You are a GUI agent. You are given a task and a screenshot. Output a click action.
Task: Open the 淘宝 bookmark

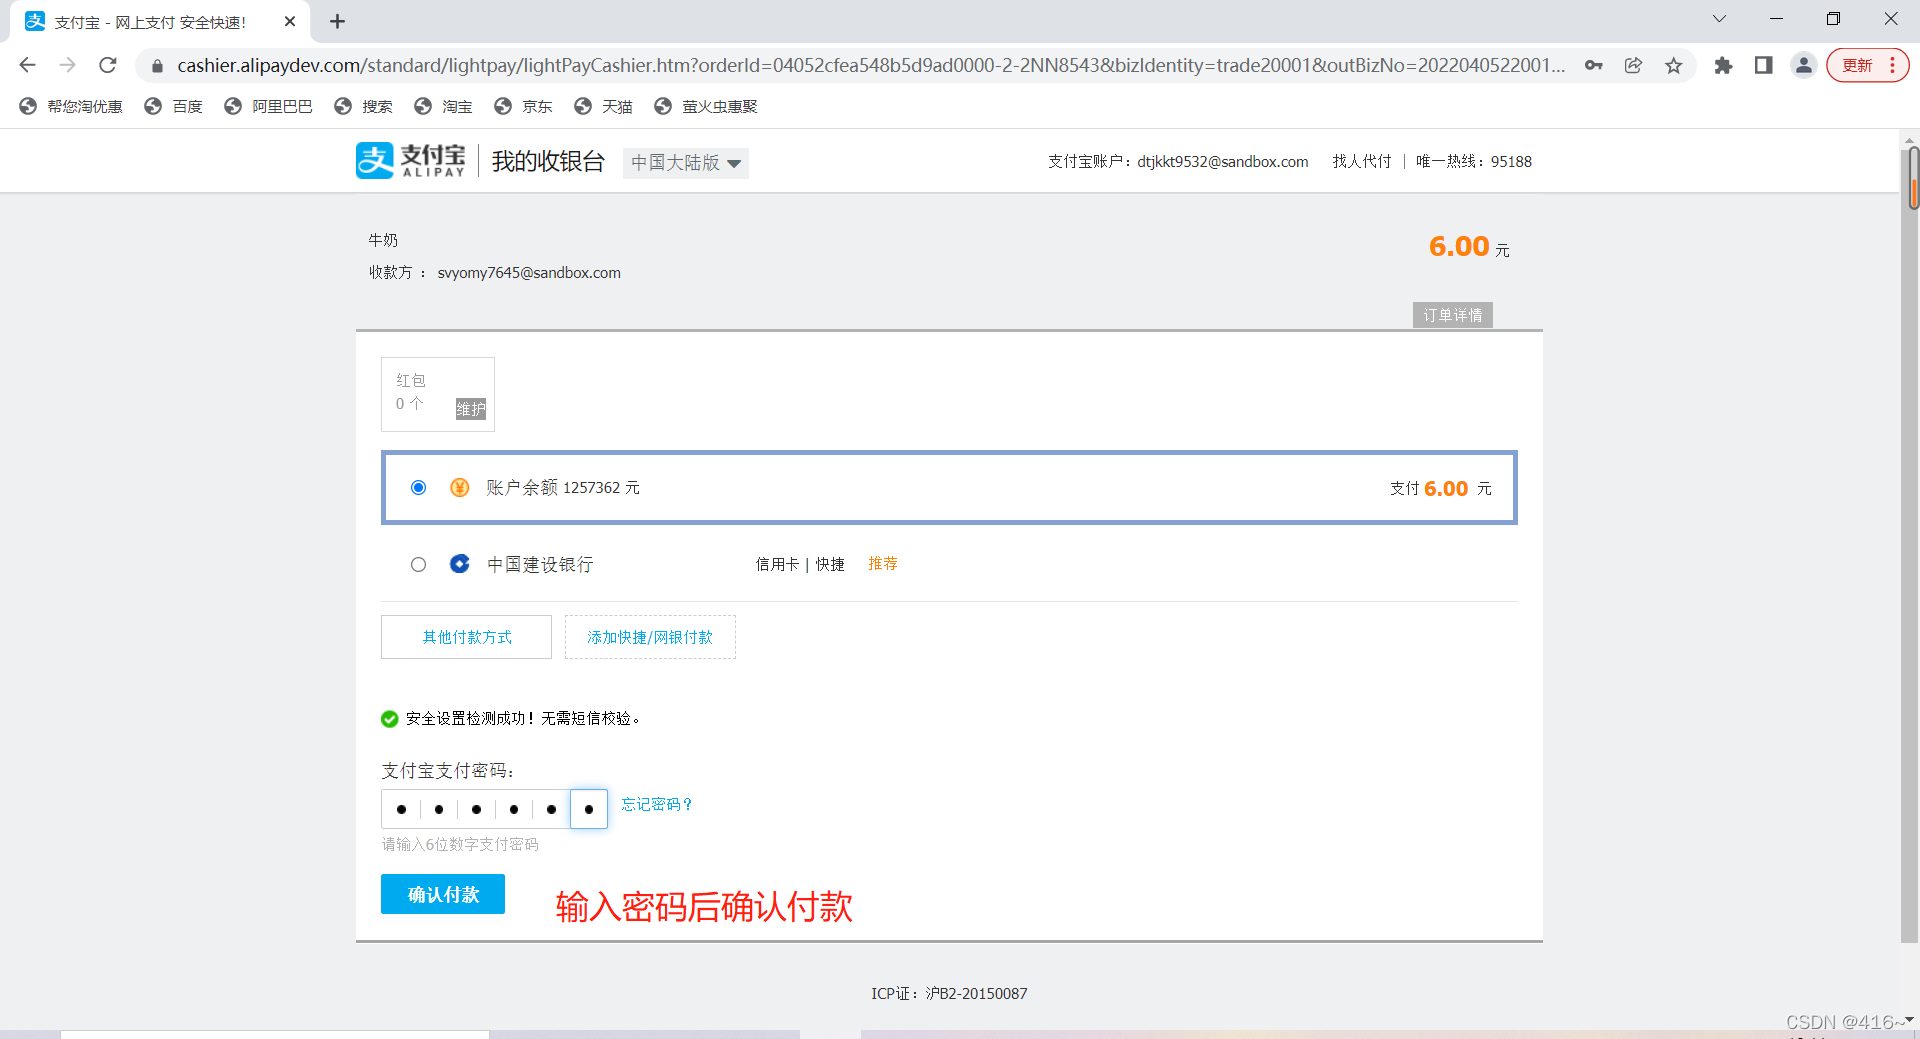pyautogui.click(x=444, y=106)
